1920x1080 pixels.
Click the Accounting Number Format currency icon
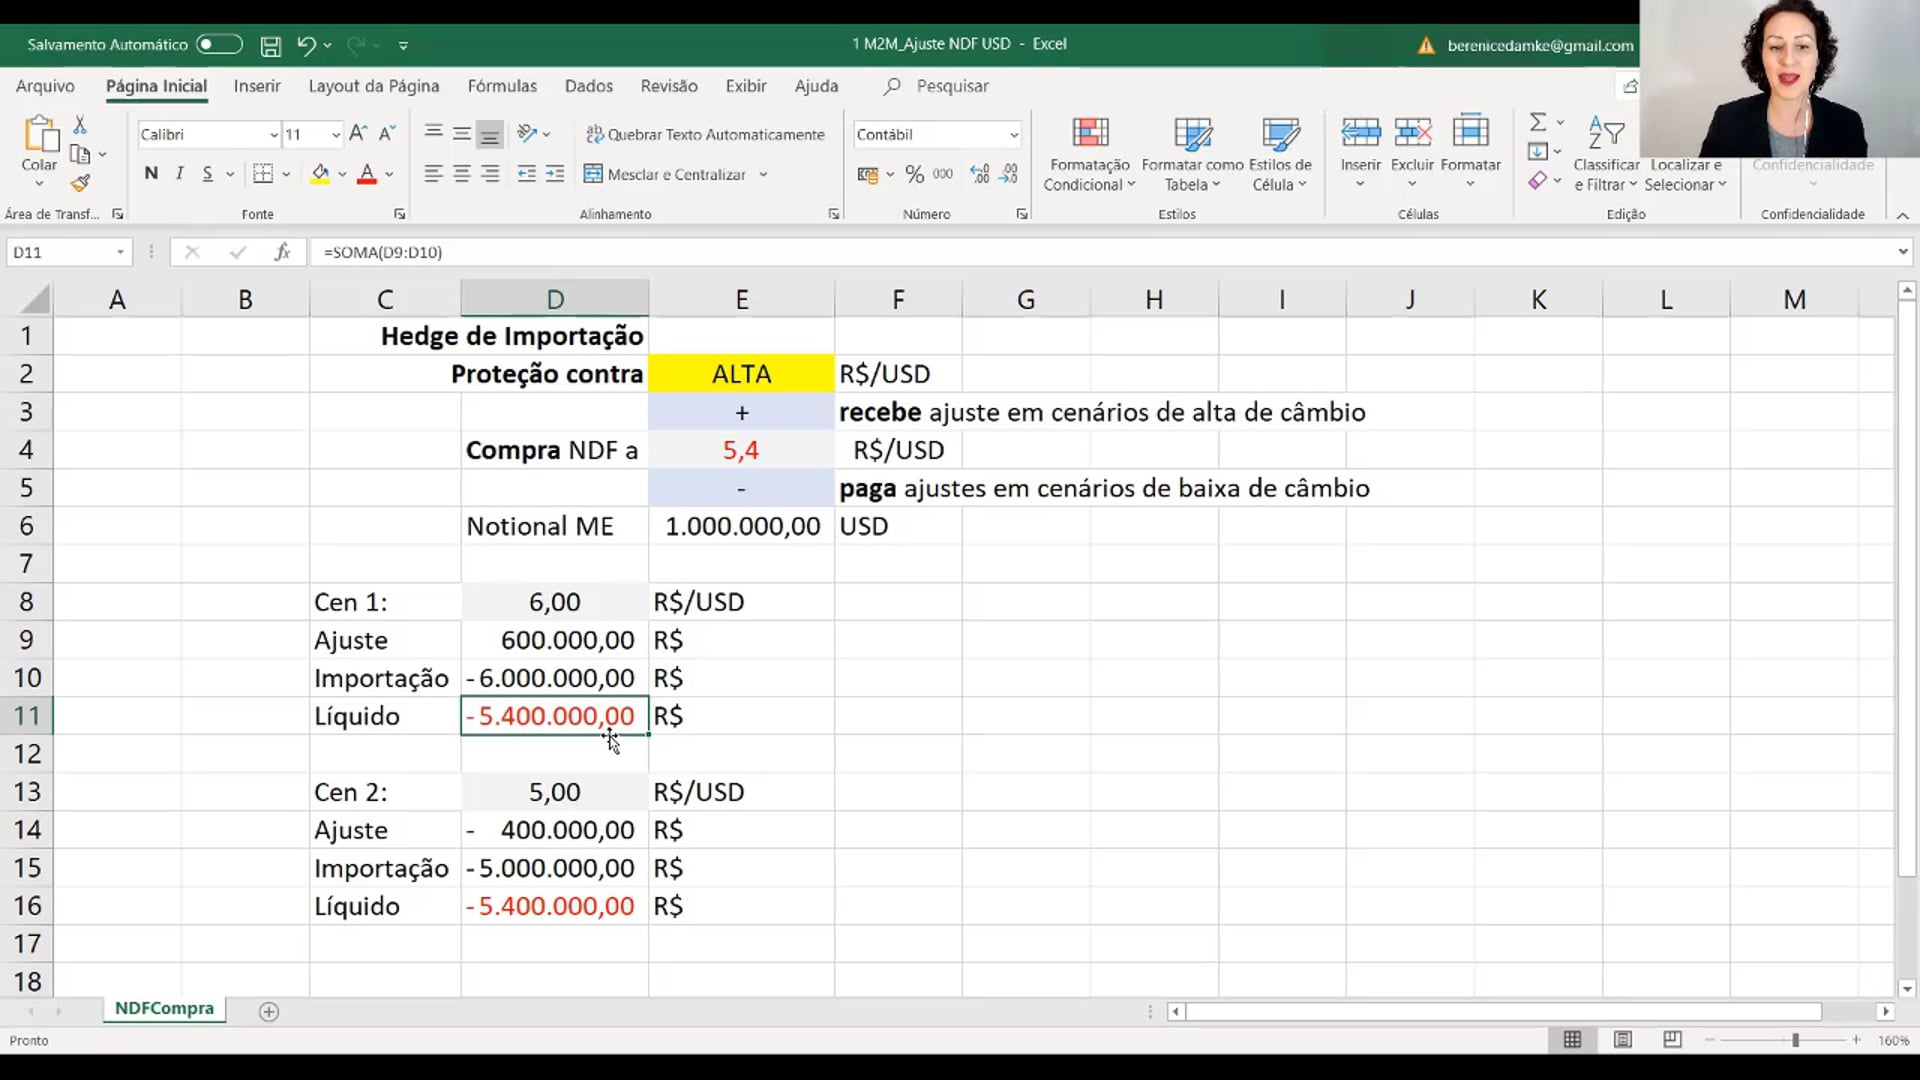pyautogui.click(x=867, y=174)
